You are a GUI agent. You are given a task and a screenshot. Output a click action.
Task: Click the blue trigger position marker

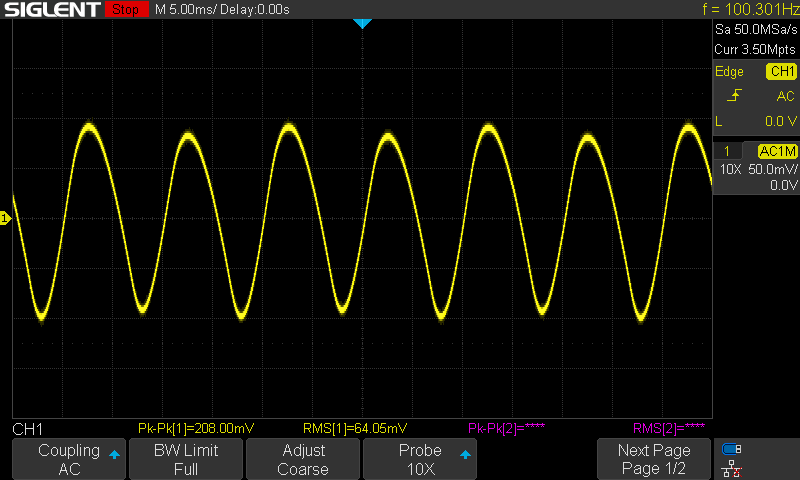pyautogui.click(x=363, y=23)
